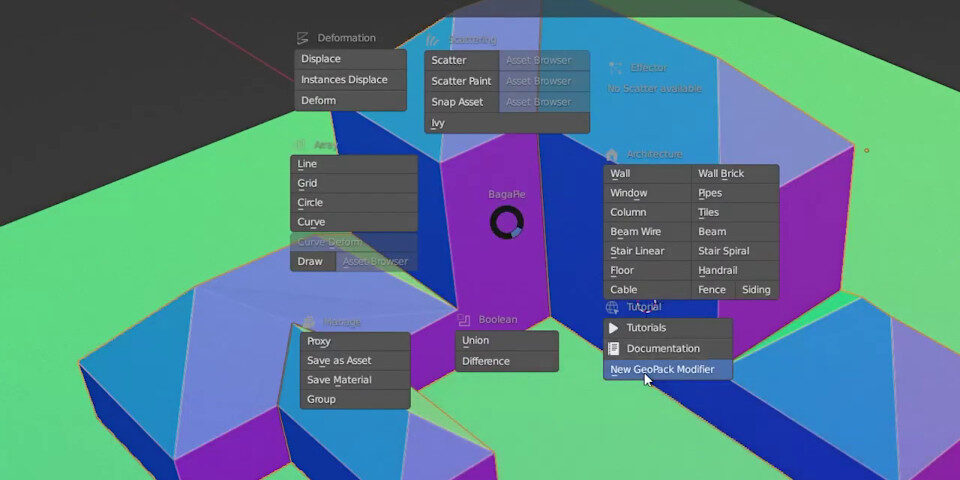Click the Tutorial globe icon
The image size is (960, 480).
click(x=612, y=307)
